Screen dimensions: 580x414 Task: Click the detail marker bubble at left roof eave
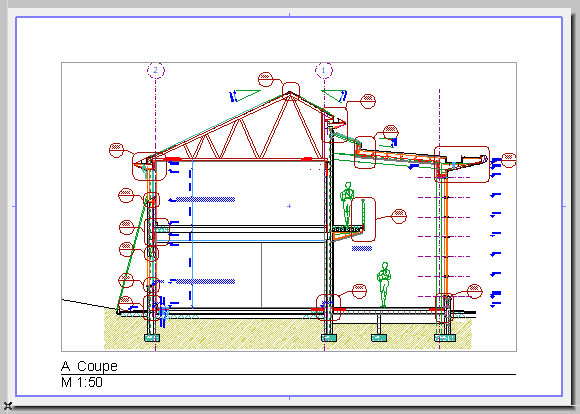pyautogui.click(x=117, y=150)
